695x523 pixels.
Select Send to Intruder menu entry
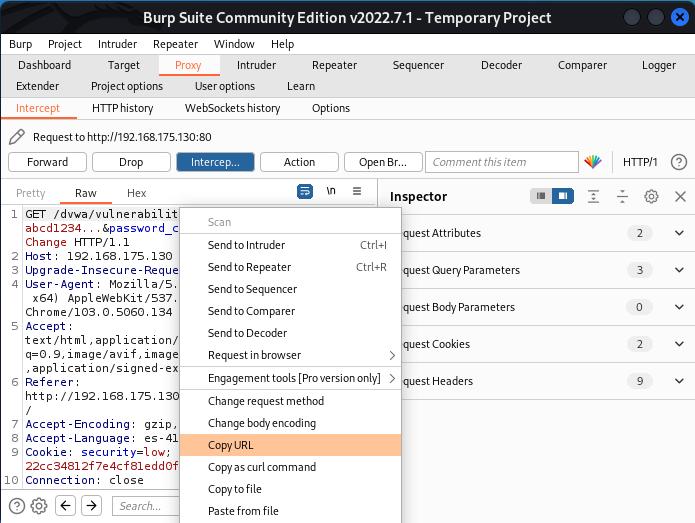[x=291, y=245]
